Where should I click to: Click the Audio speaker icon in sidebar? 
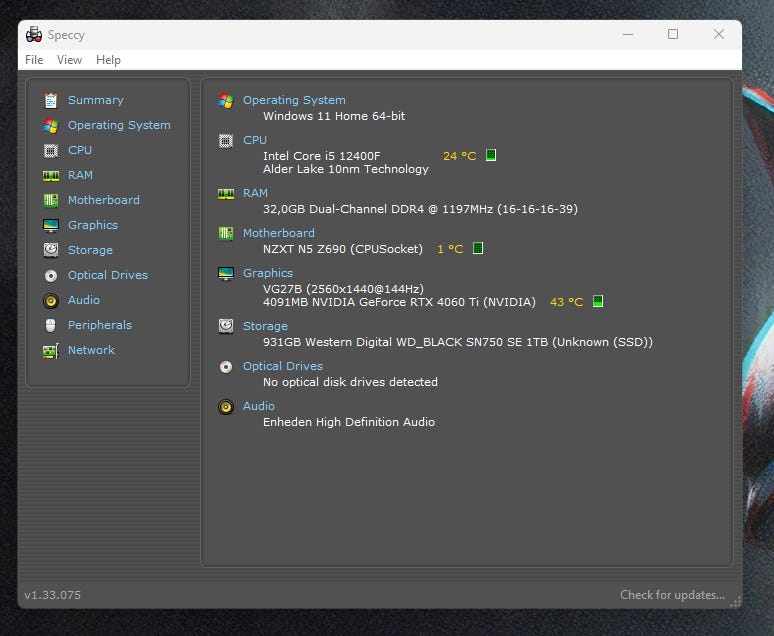click(50, 300)
